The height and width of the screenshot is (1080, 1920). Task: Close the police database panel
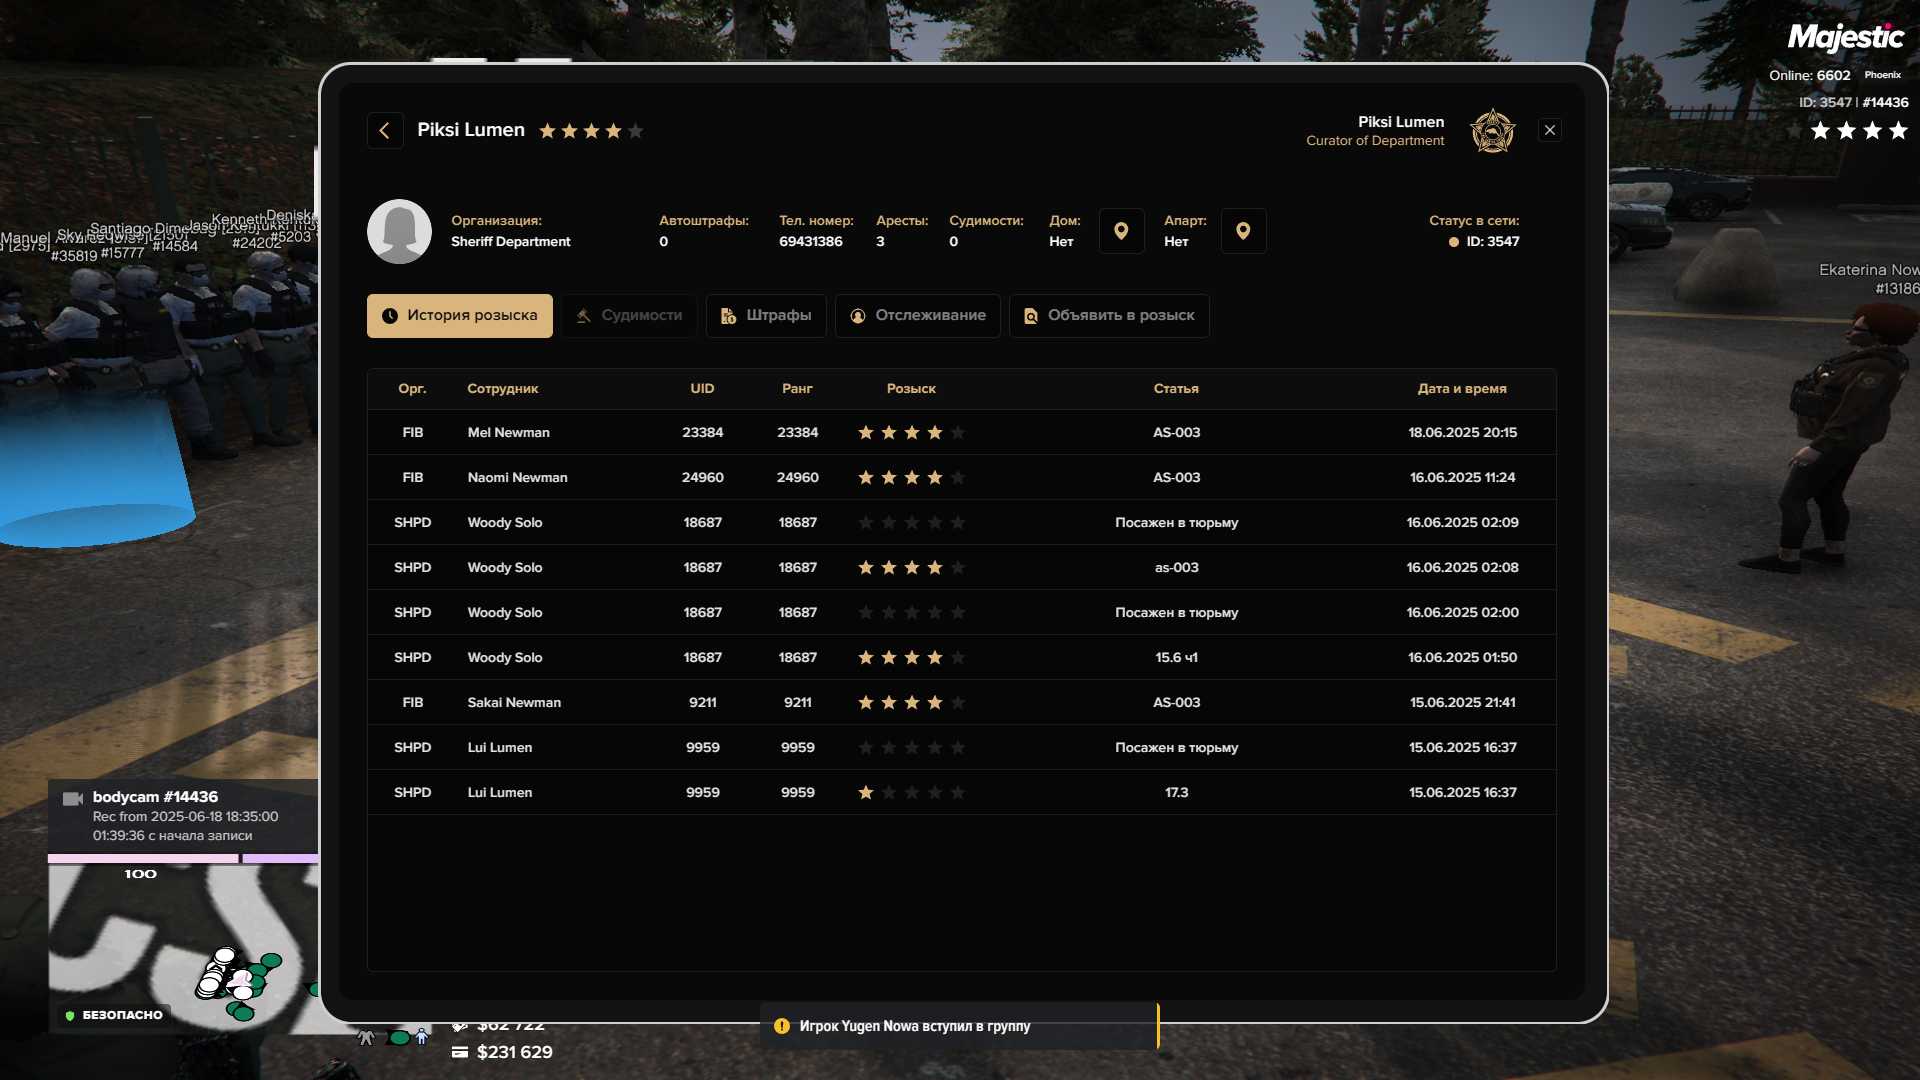pyautogui.click(x=1550, y=131)
